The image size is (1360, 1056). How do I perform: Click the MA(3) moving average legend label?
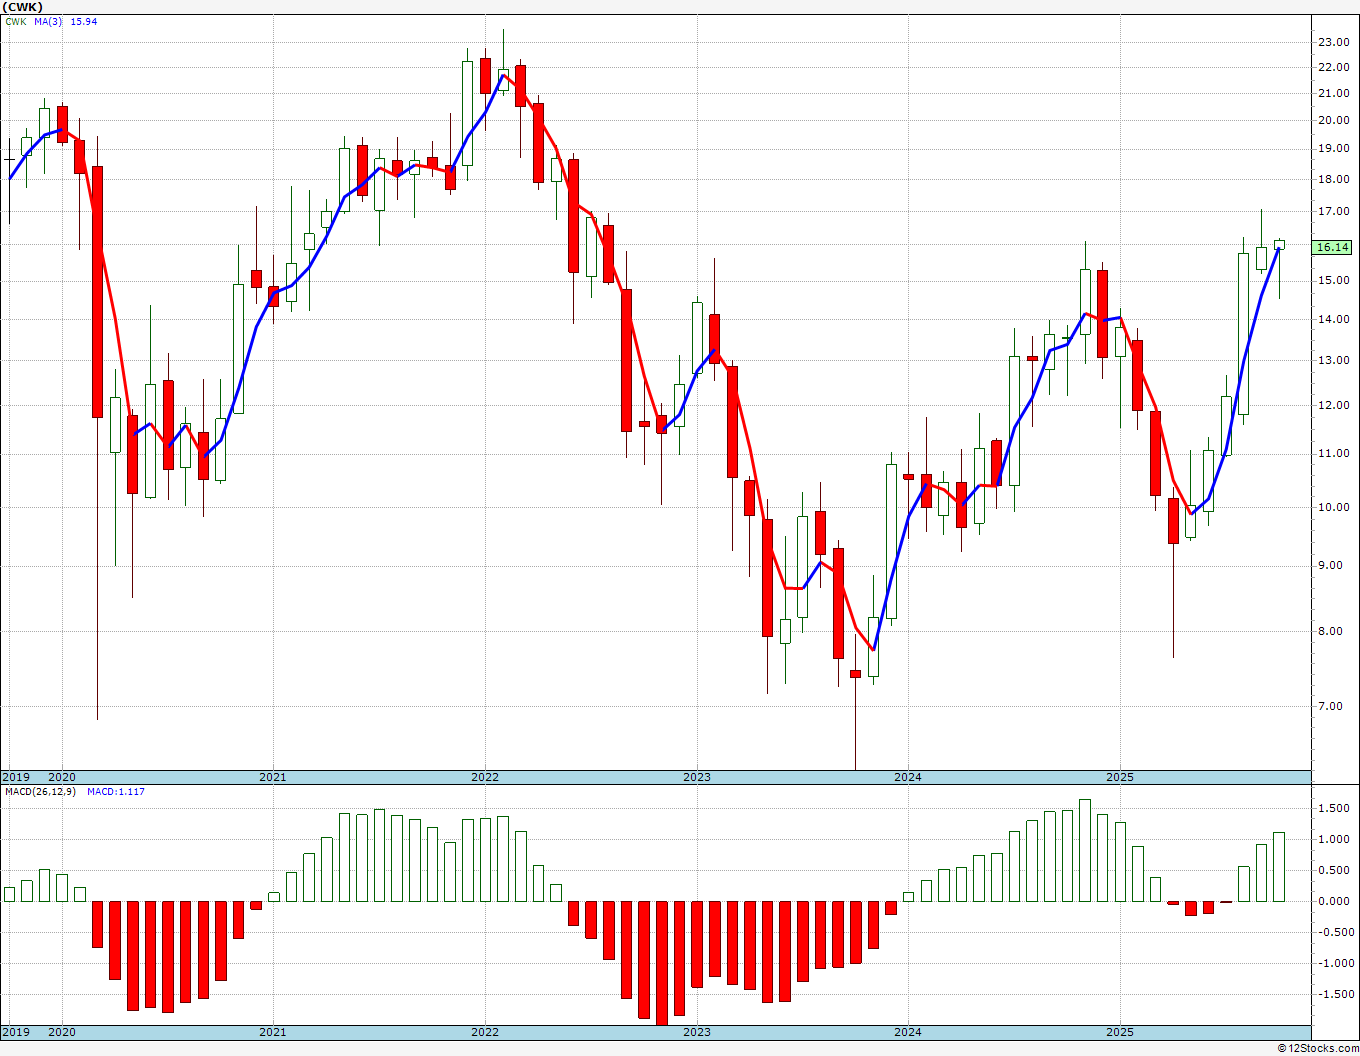(x=48, y=21)
